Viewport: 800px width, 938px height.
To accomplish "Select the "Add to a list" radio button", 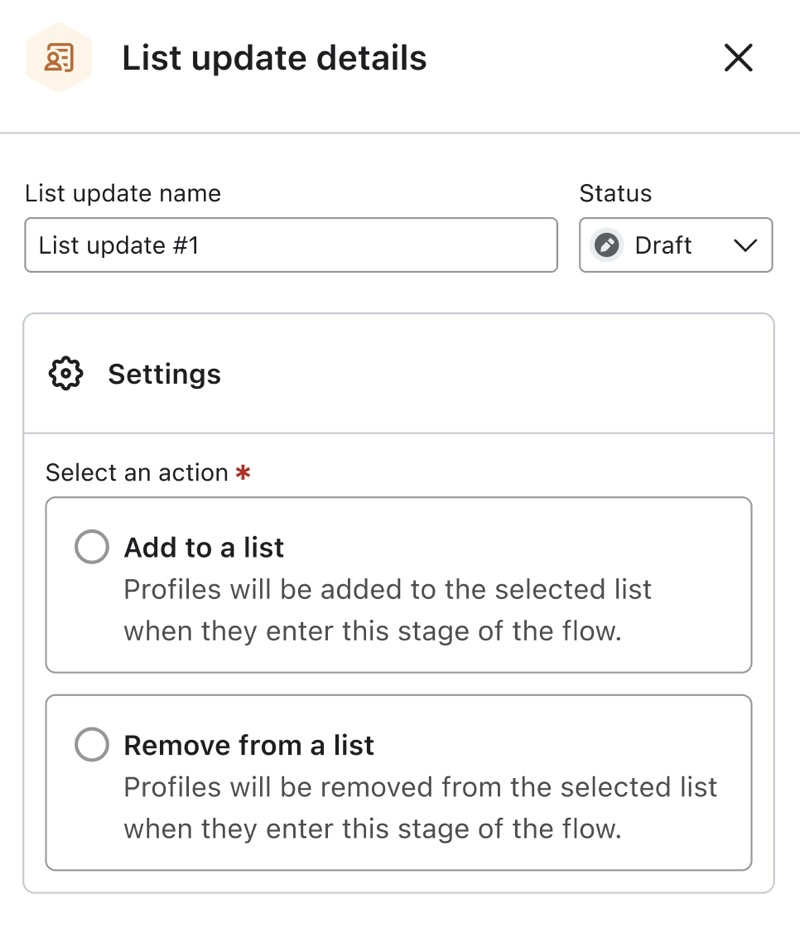I will [x=92, y=547].
